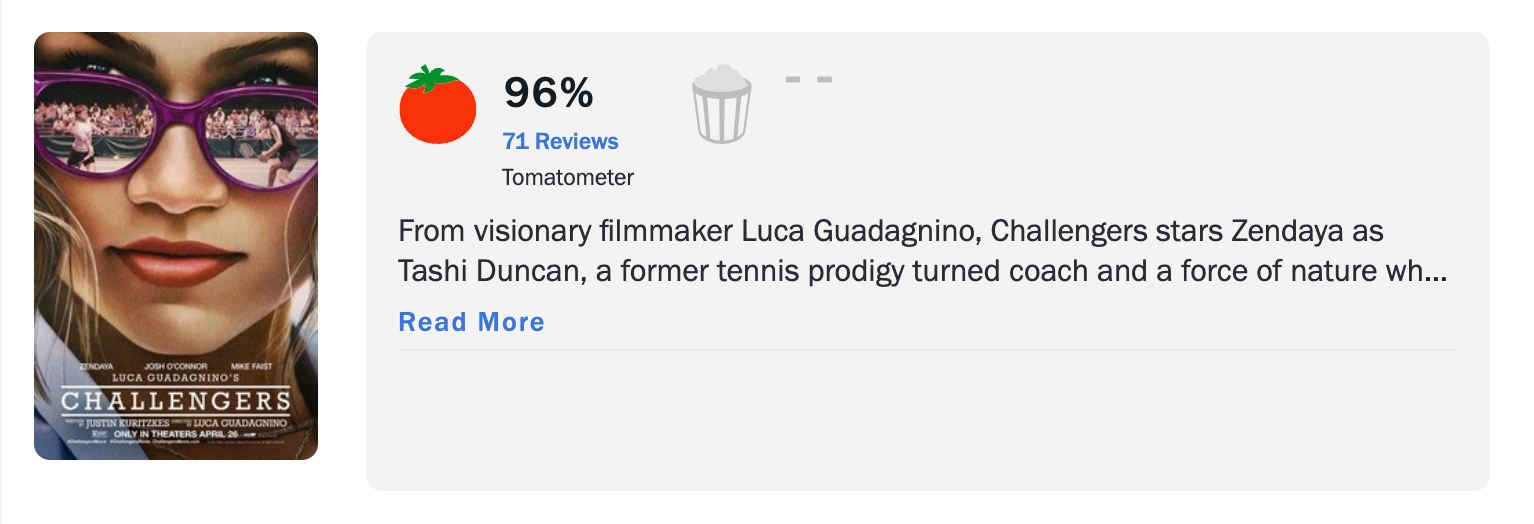The width and height of the screenshot is (1534, 524).
Task: Expand the synopsis with Read More
Action: coord(471,322)
